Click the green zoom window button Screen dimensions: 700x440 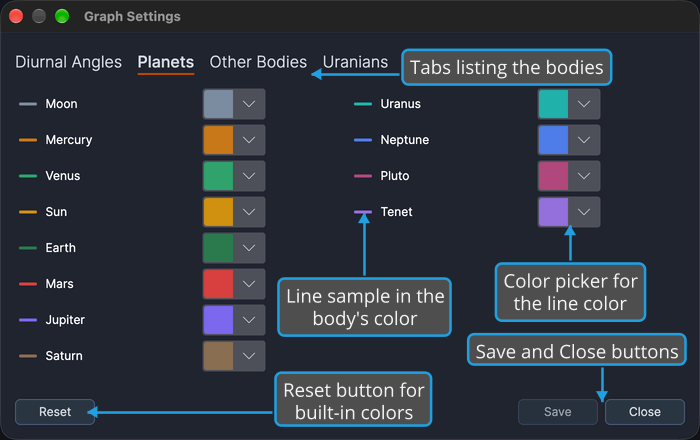click(x=62, y=17)
